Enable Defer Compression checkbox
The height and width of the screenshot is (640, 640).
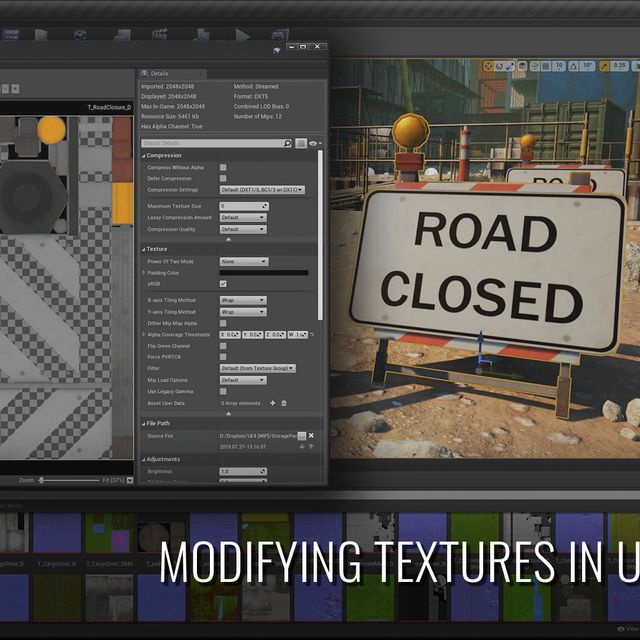(x=223, y=178)
